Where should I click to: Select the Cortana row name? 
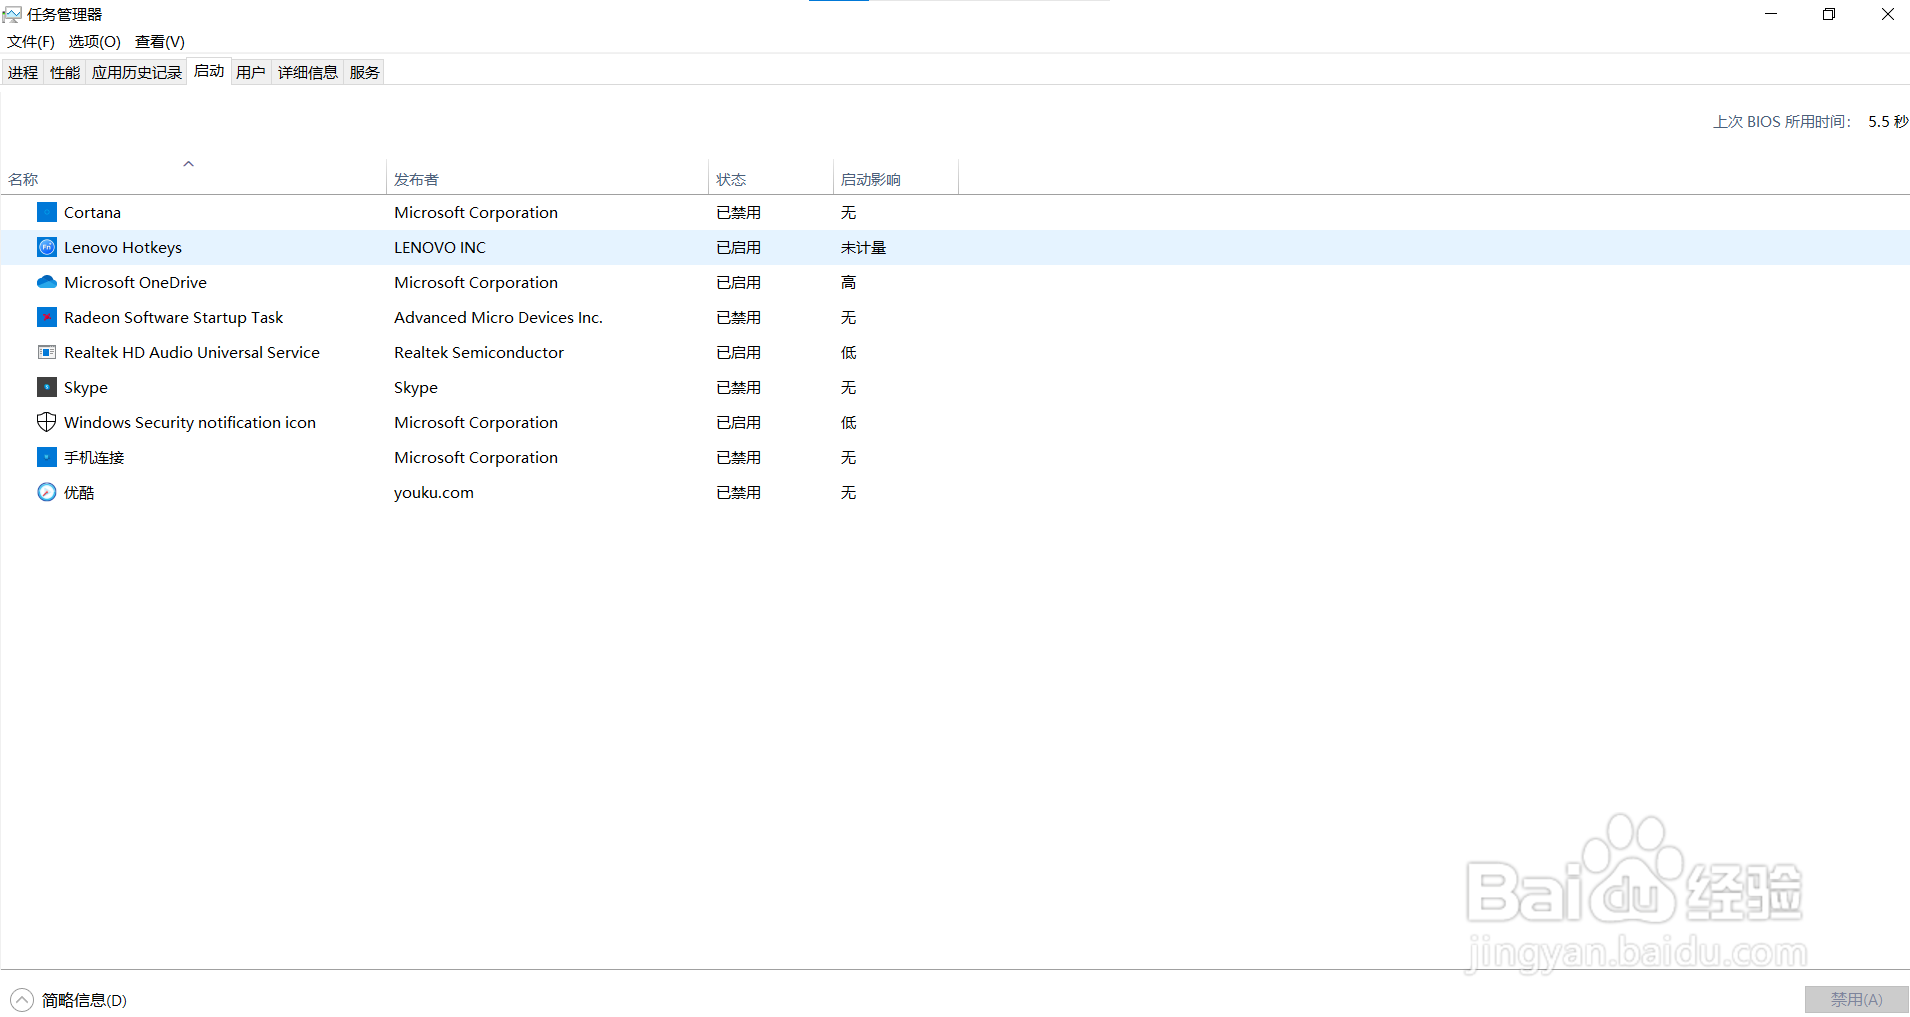pyautogui.click(x=92, y=212)
